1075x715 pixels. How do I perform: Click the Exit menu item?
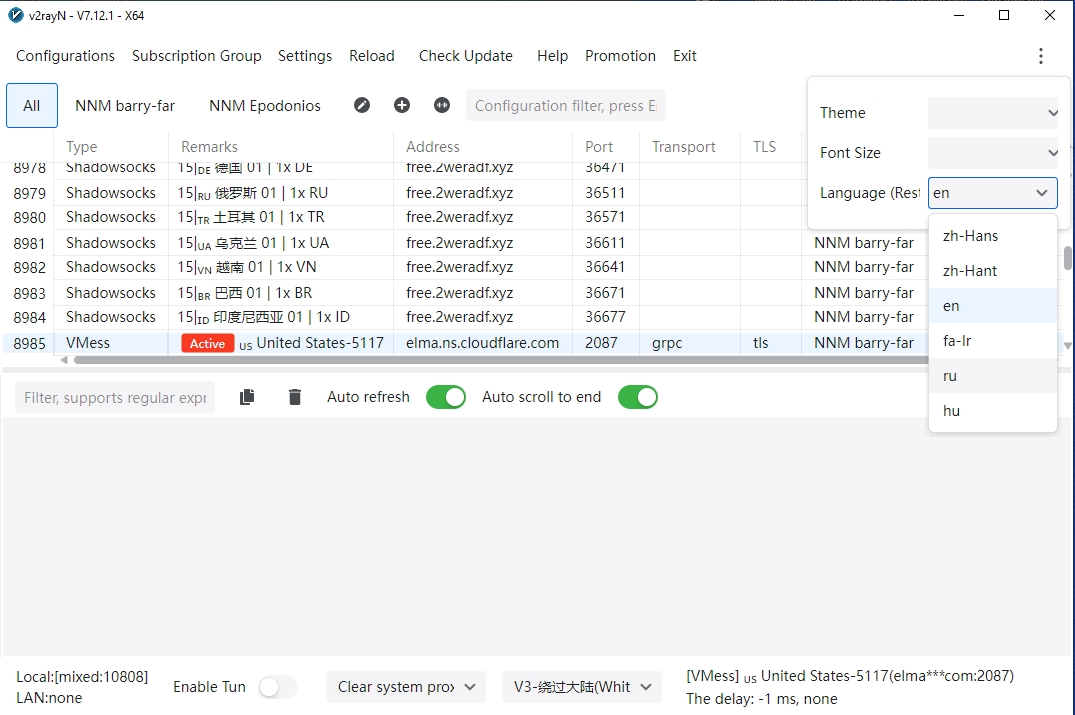point(685,56)
